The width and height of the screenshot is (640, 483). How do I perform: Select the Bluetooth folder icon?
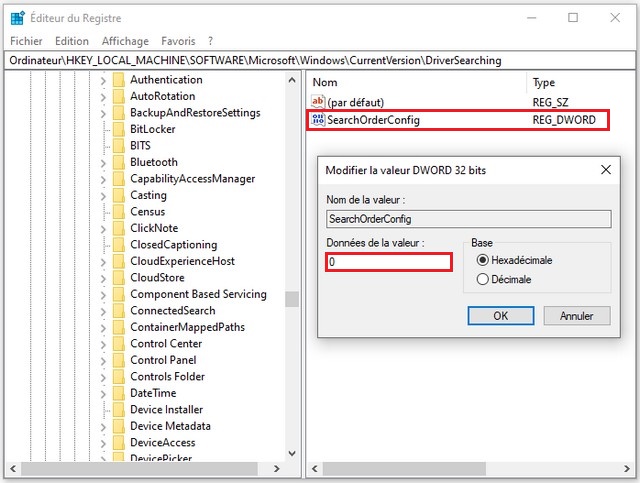[x=118, y=162]
